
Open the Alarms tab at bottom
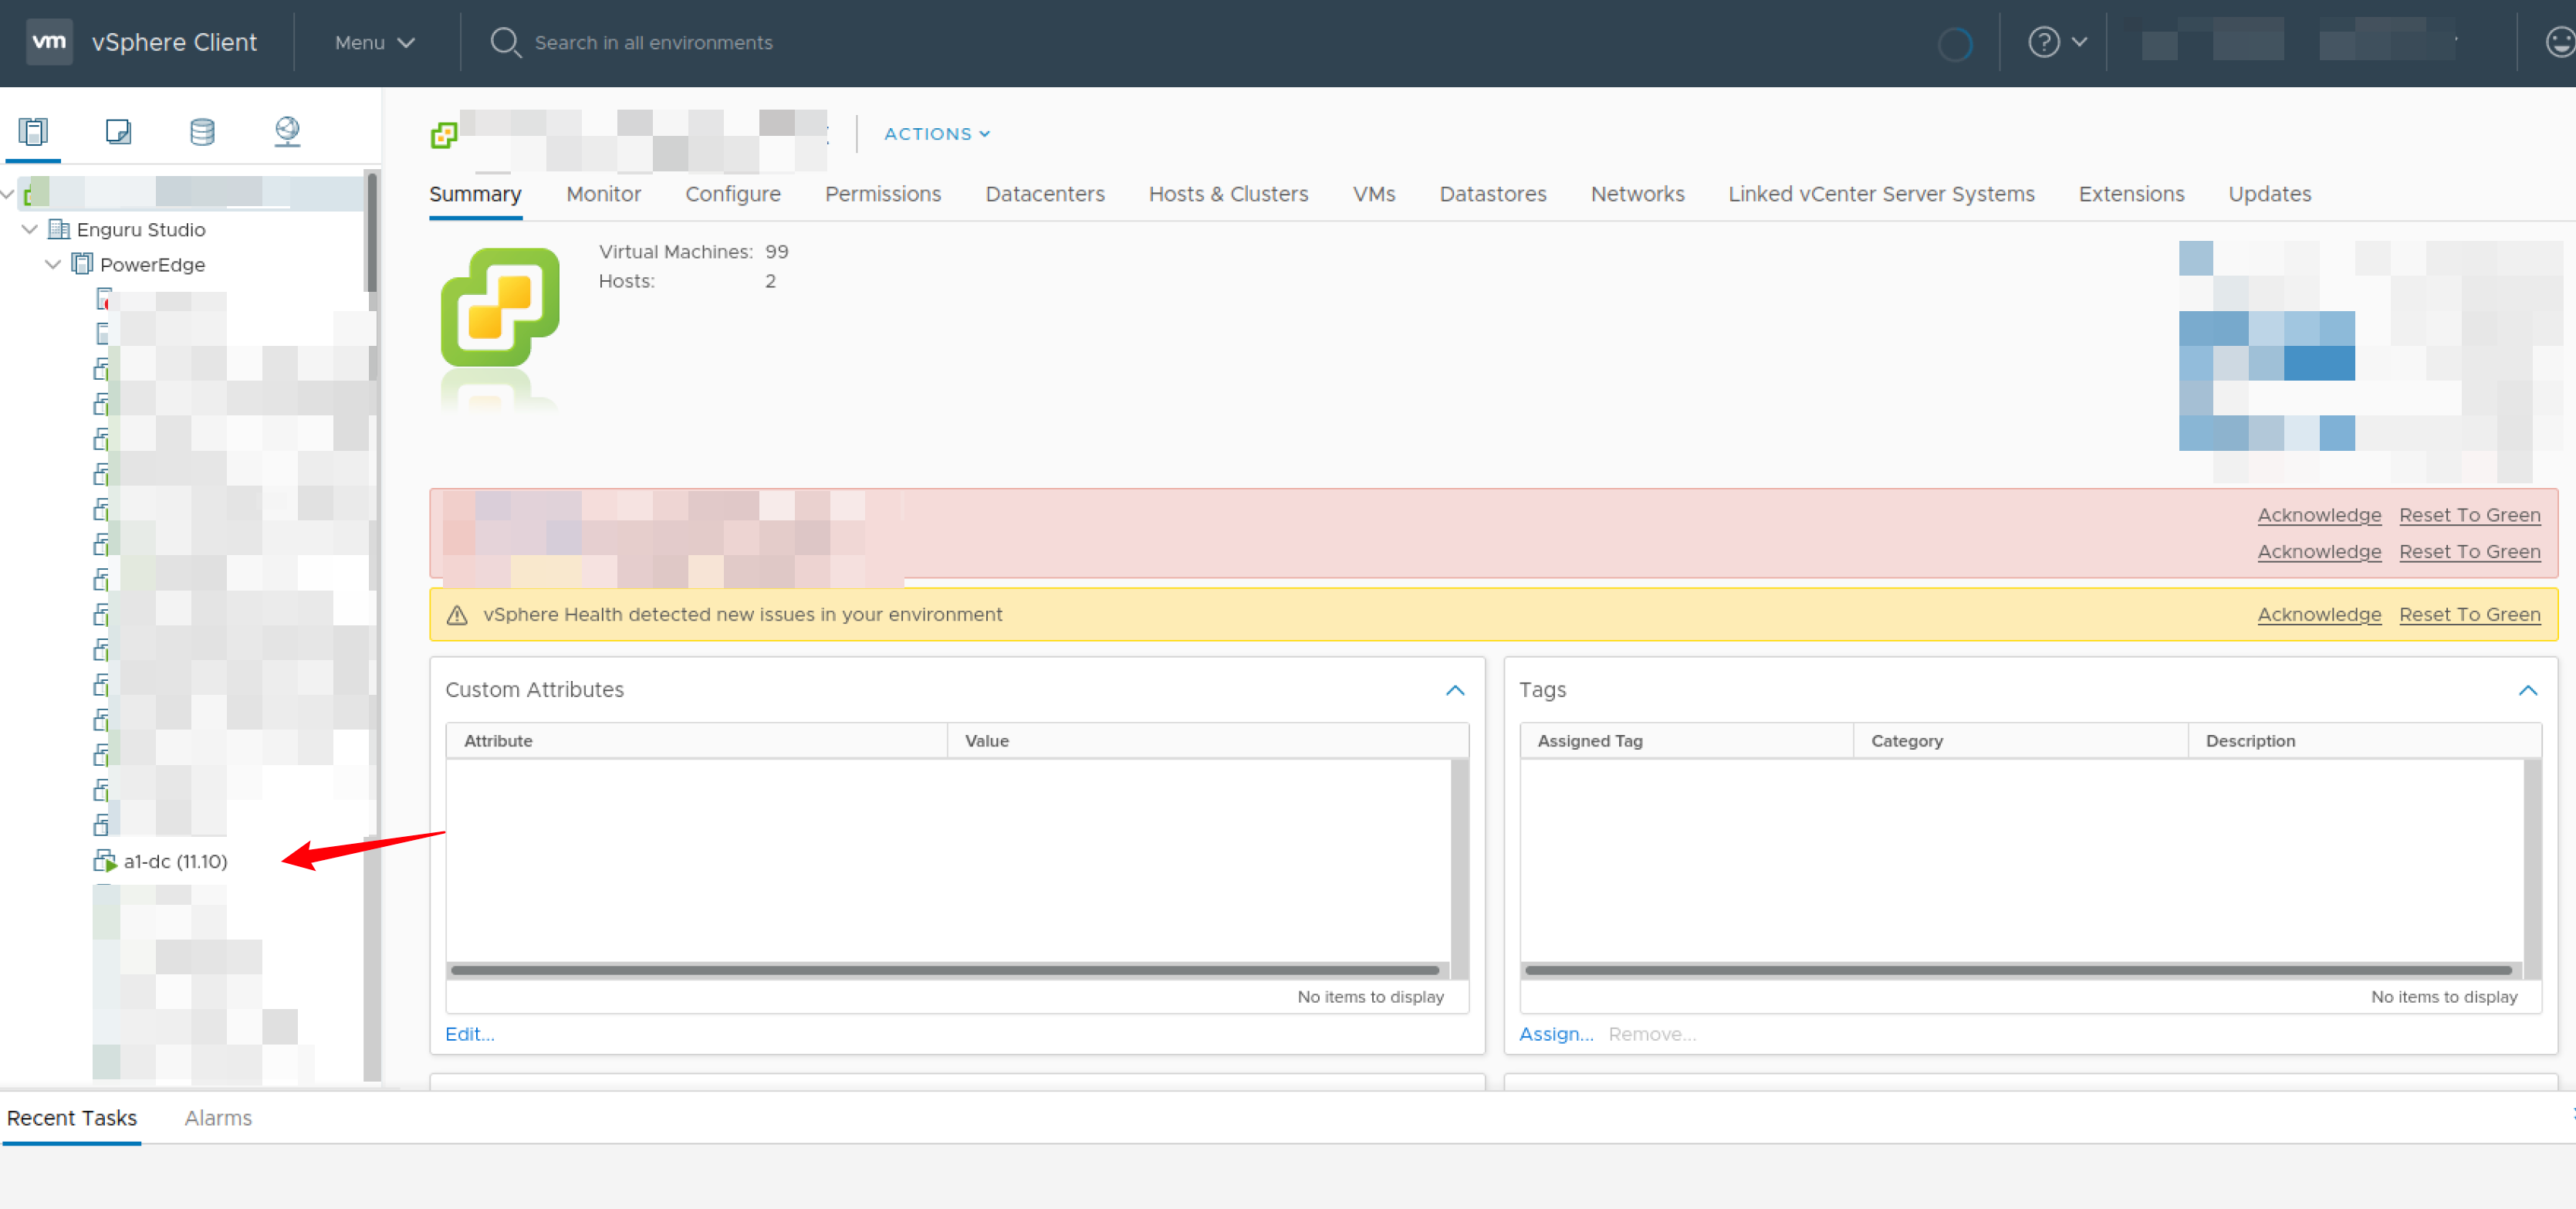(x=218, y=1118)
